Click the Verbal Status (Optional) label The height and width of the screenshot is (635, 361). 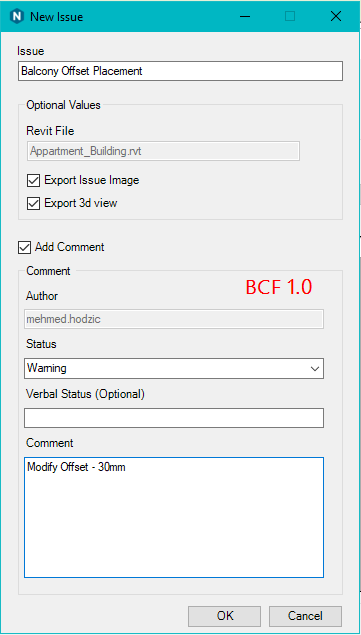(x=85, y=394)
